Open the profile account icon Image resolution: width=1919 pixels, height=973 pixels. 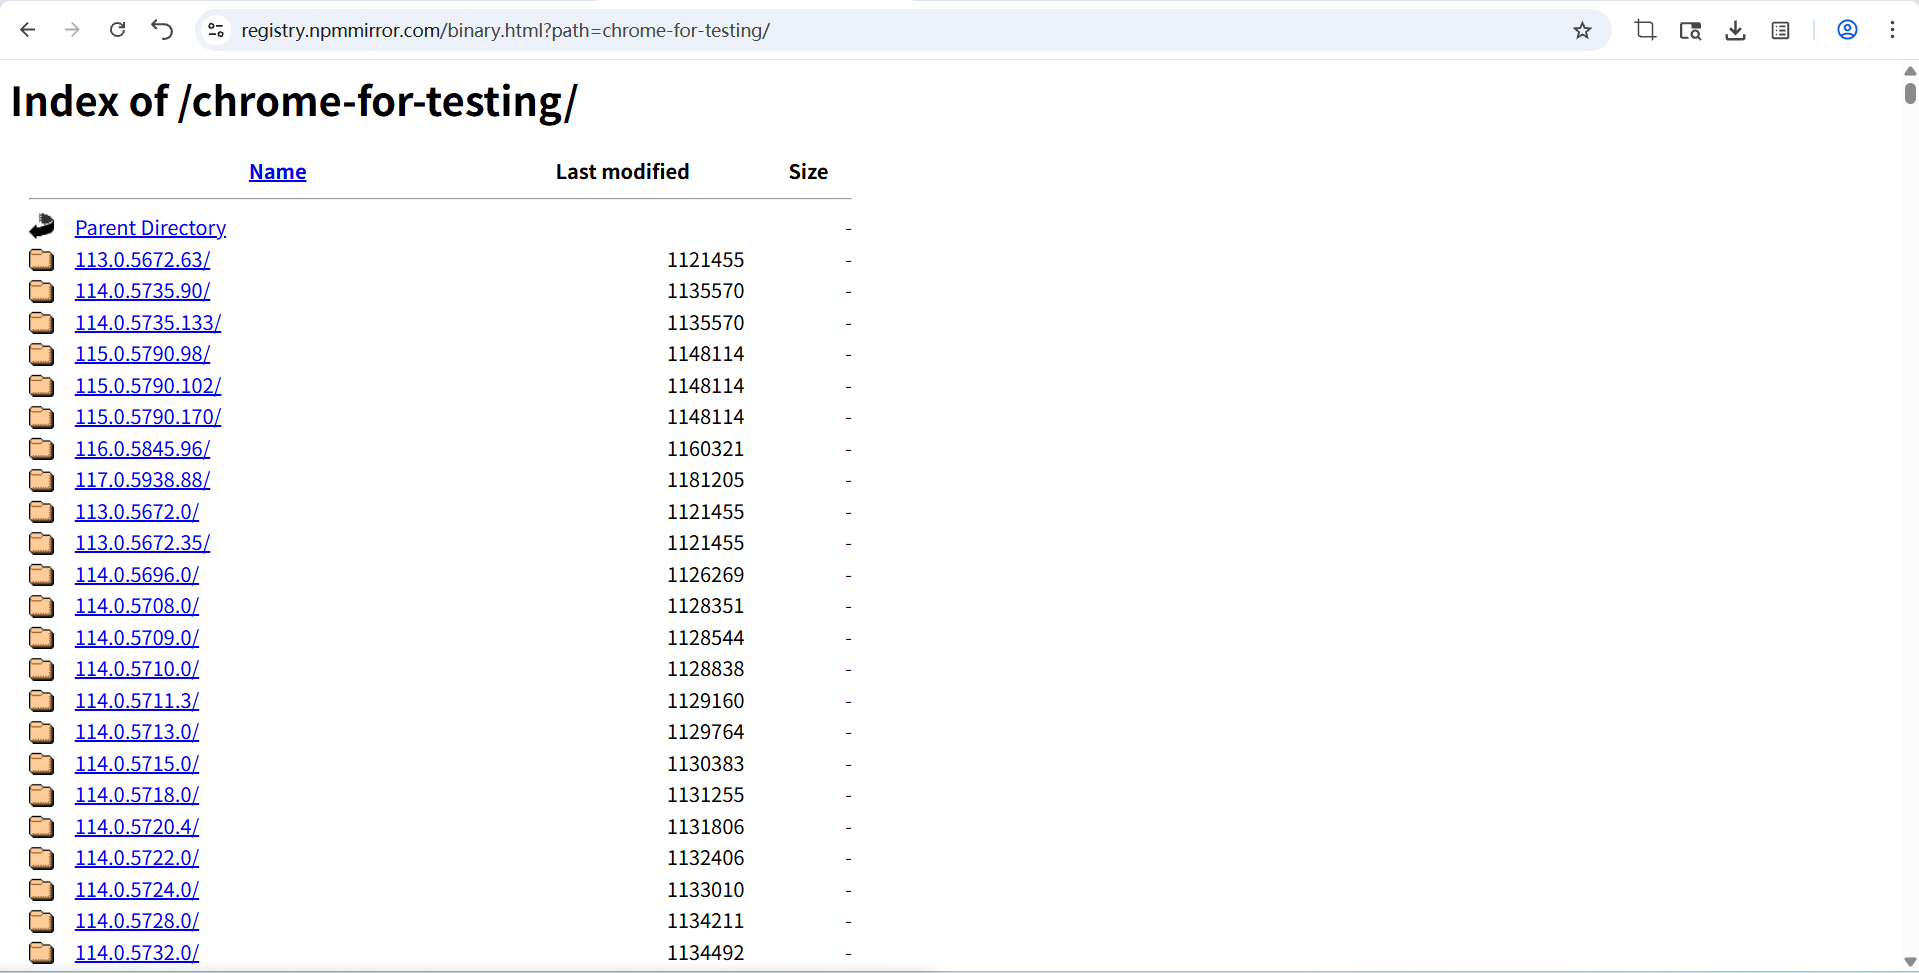[1847, 30]
